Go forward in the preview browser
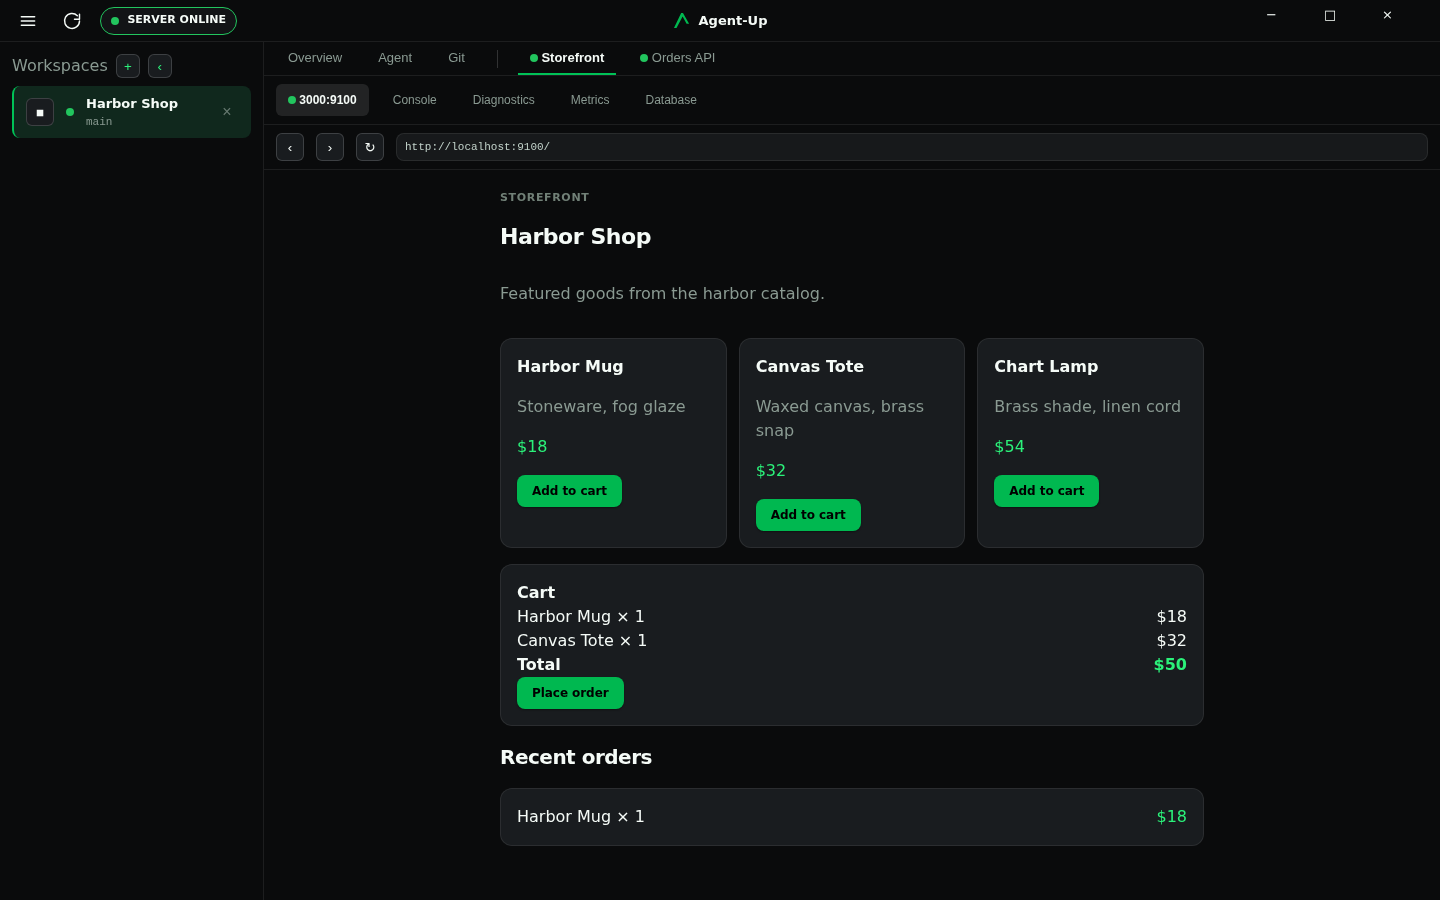Image resolution: width=1440 pixels, height=900 pixels. tap(330, 147)
